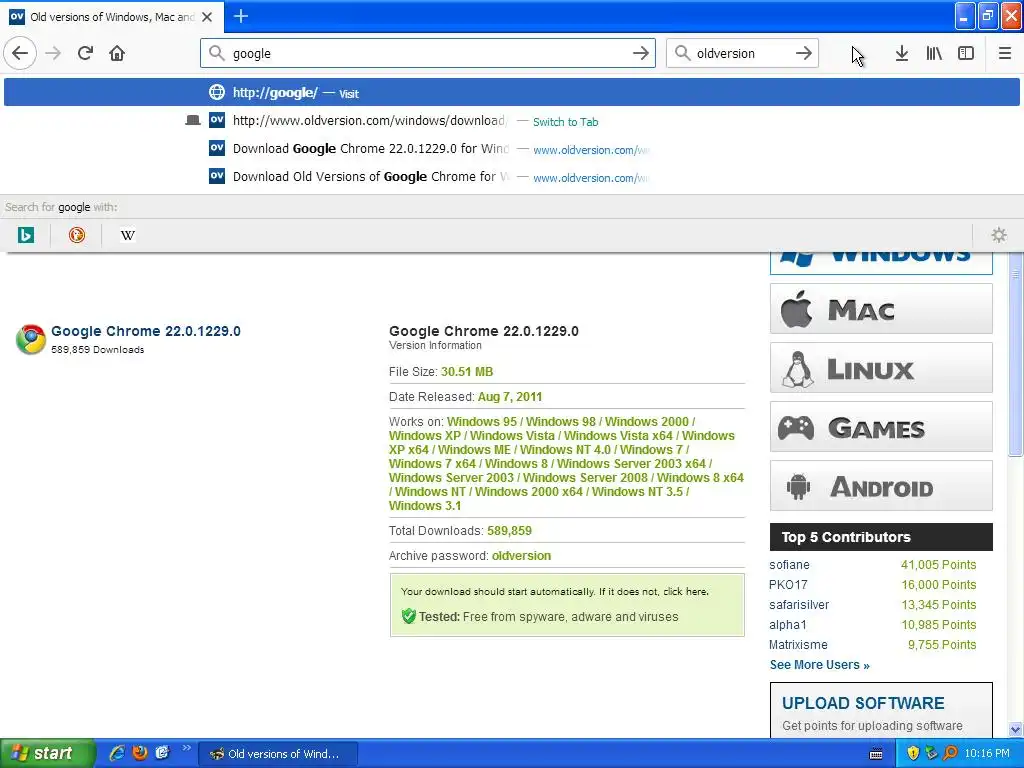Launch Internet Explorer from quick launch
Viewport: 1024px width, 768px height.
click(x=116, y=753)
